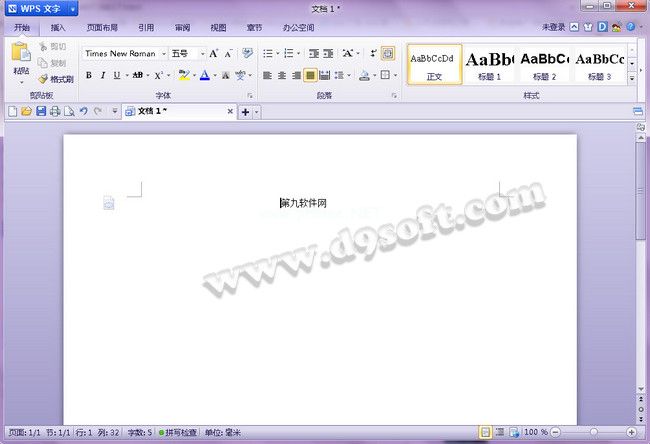This screenshot has height=444, width=650.
Task: Switch to the 插入 (Insert) tab
Action: pos(58,27)
